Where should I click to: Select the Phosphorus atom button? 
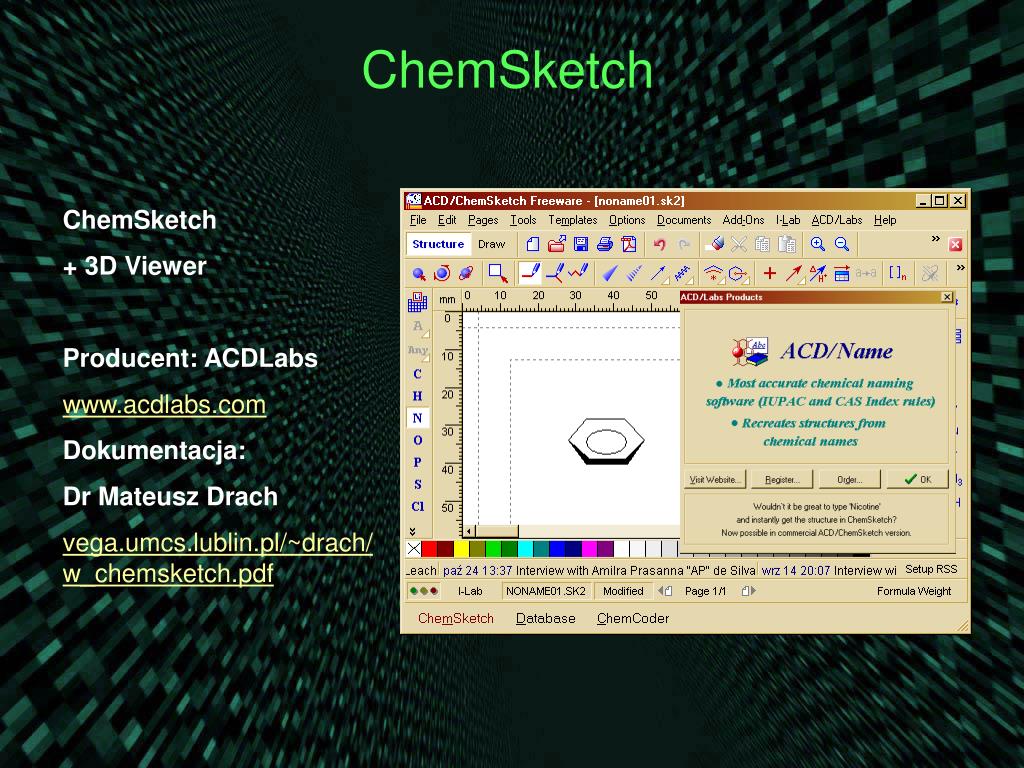tap(417, 462)
